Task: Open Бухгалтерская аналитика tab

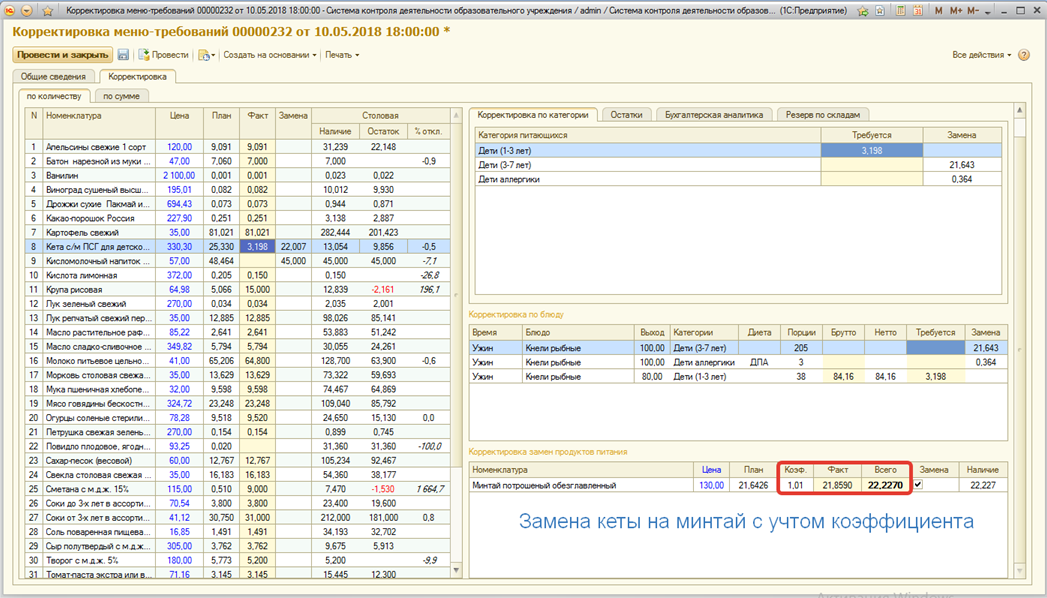Action: pyautogui.click(x=714, y=115)
